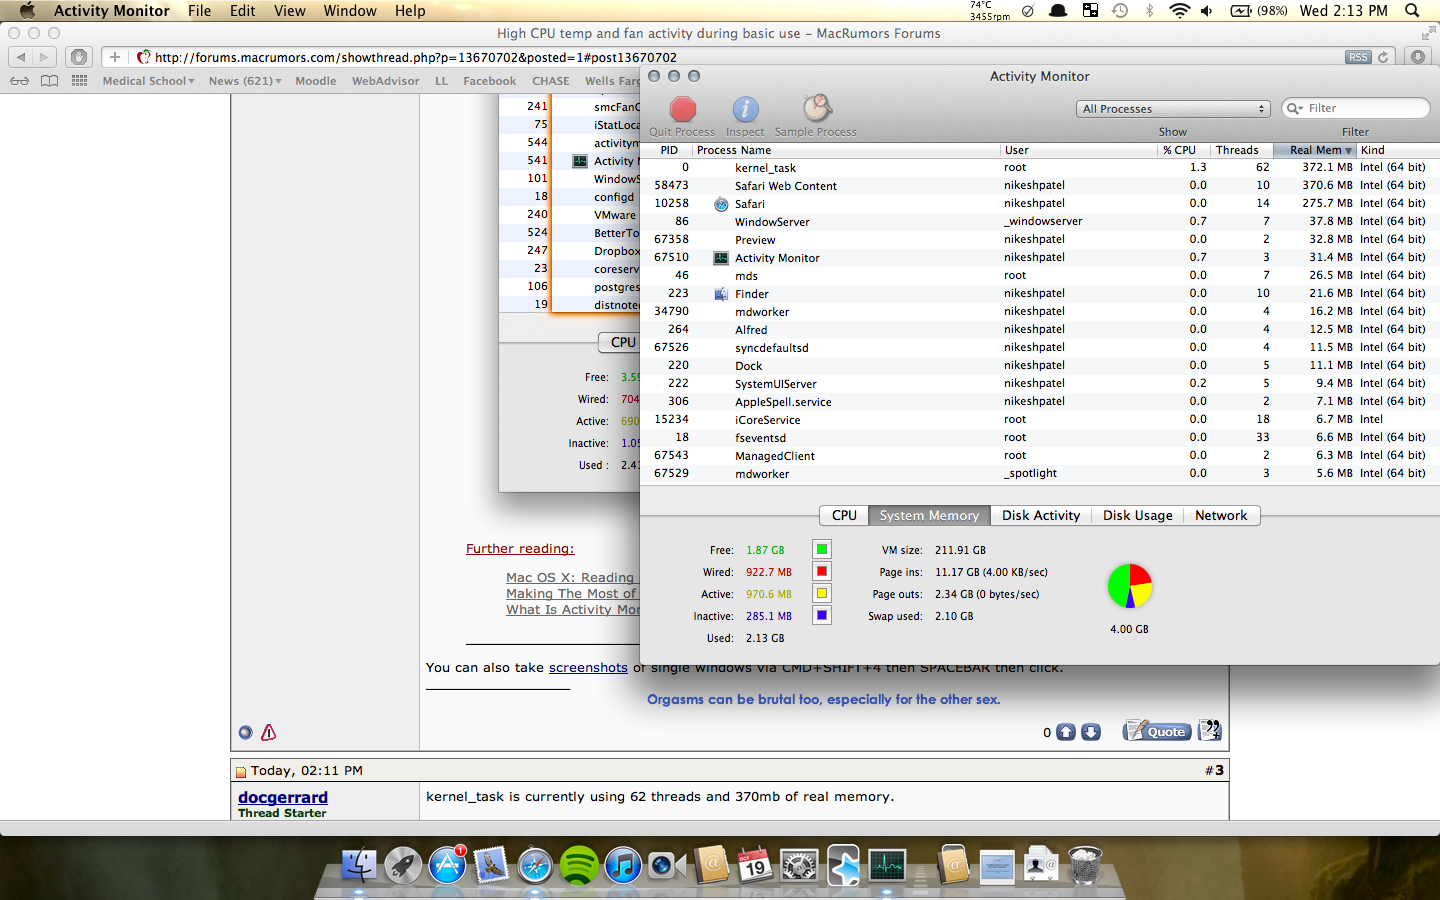Image resolution: width=1440 pixels, height=900 pixels.
Task: Click the RSS button in address bar
Action: click(x=1358, y=57)
